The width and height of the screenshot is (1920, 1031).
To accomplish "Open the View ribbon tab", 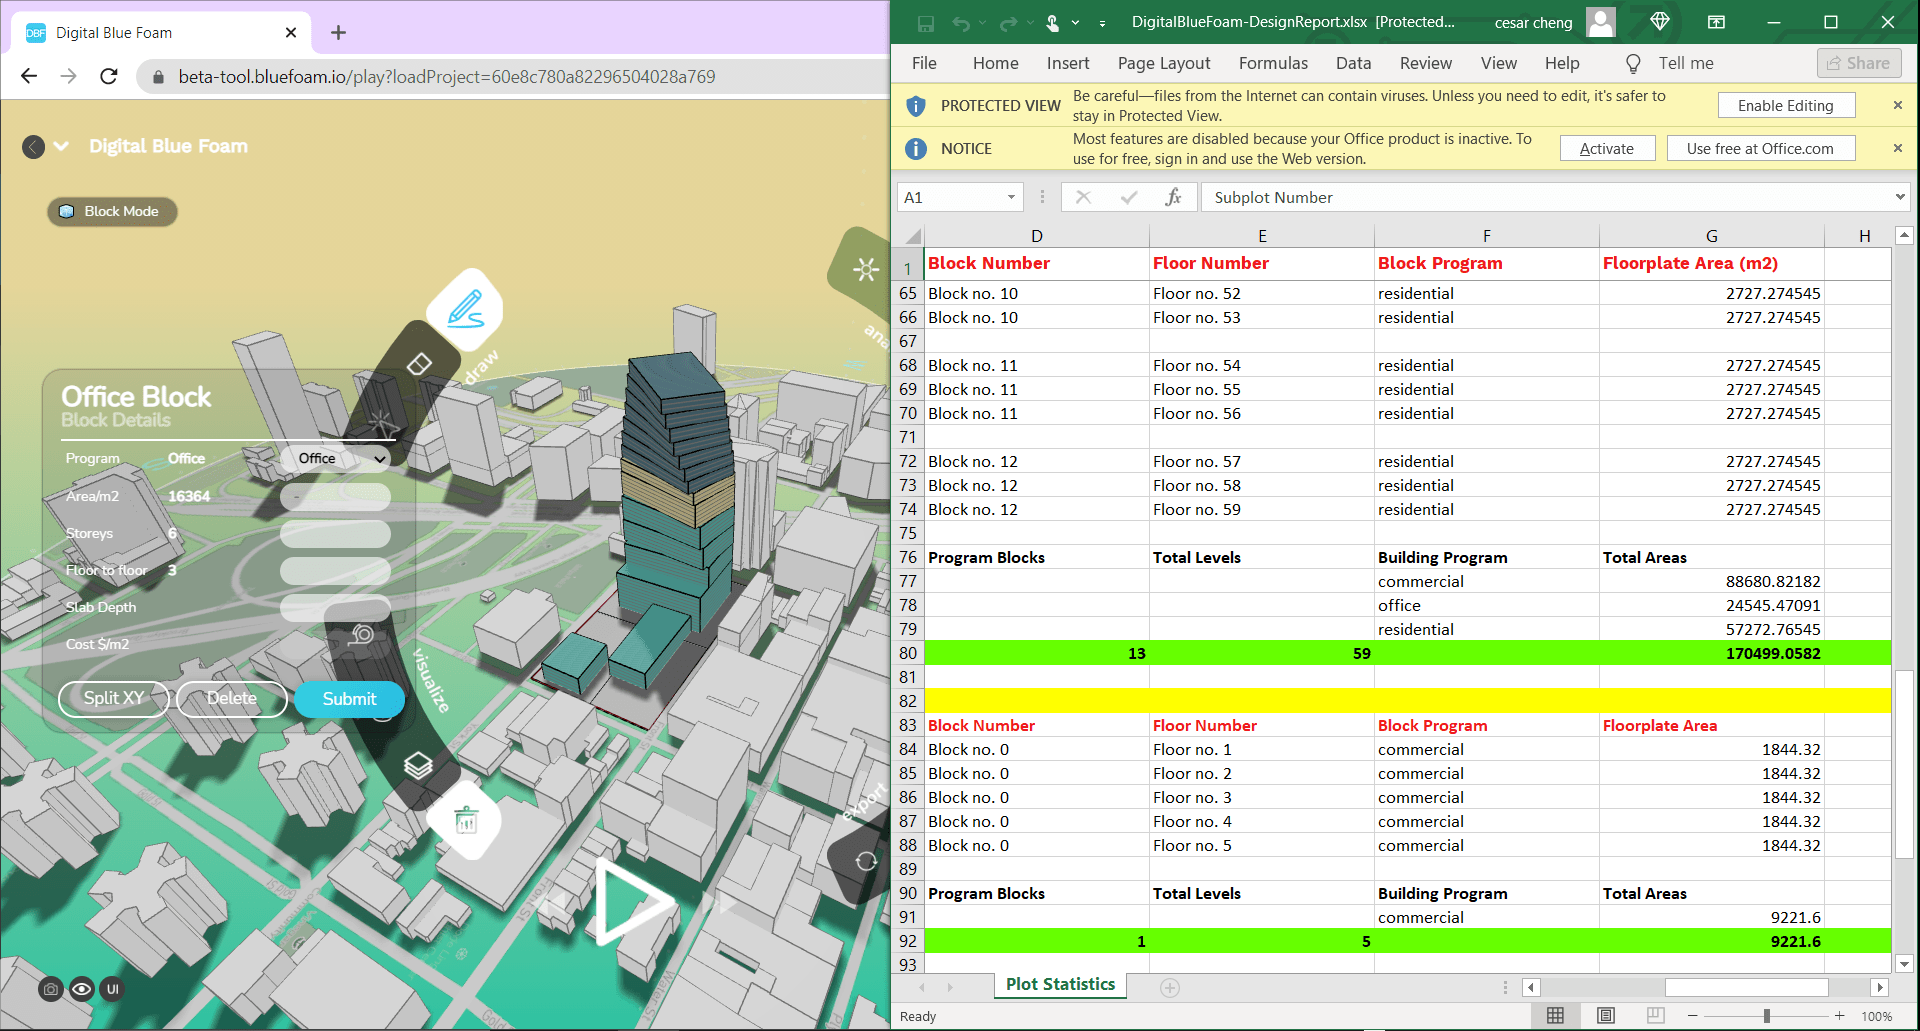I will click(1498, 63).
